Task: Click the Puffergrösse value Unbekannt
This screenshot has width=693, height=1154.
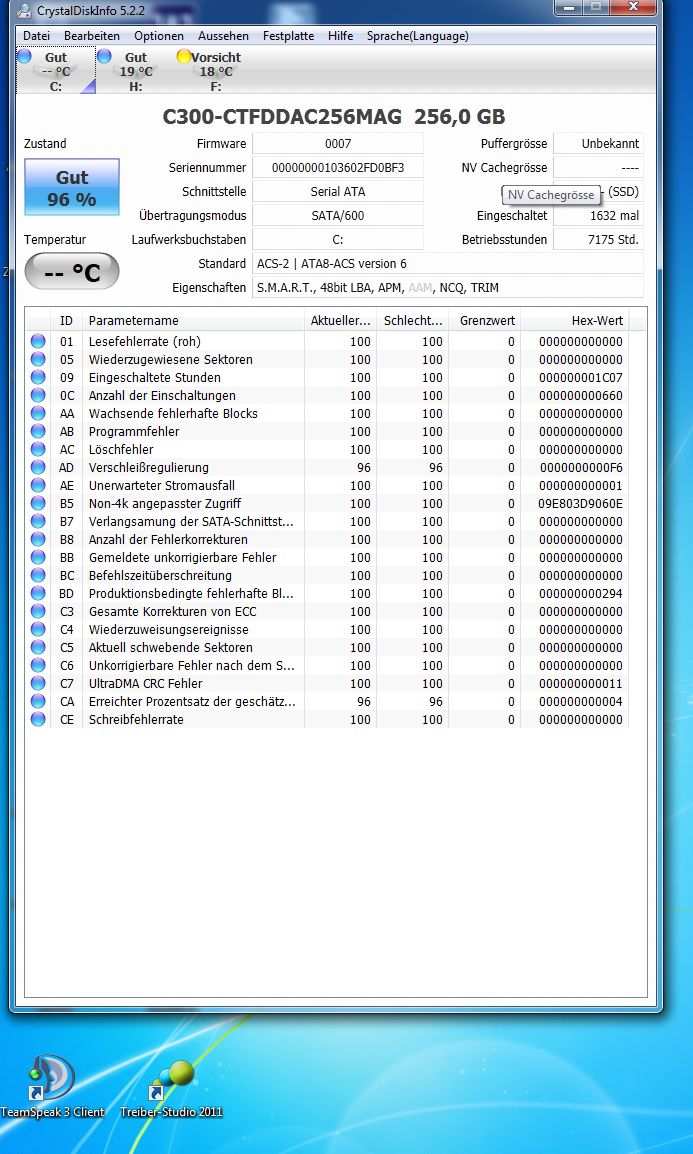Action: (598, 144)
